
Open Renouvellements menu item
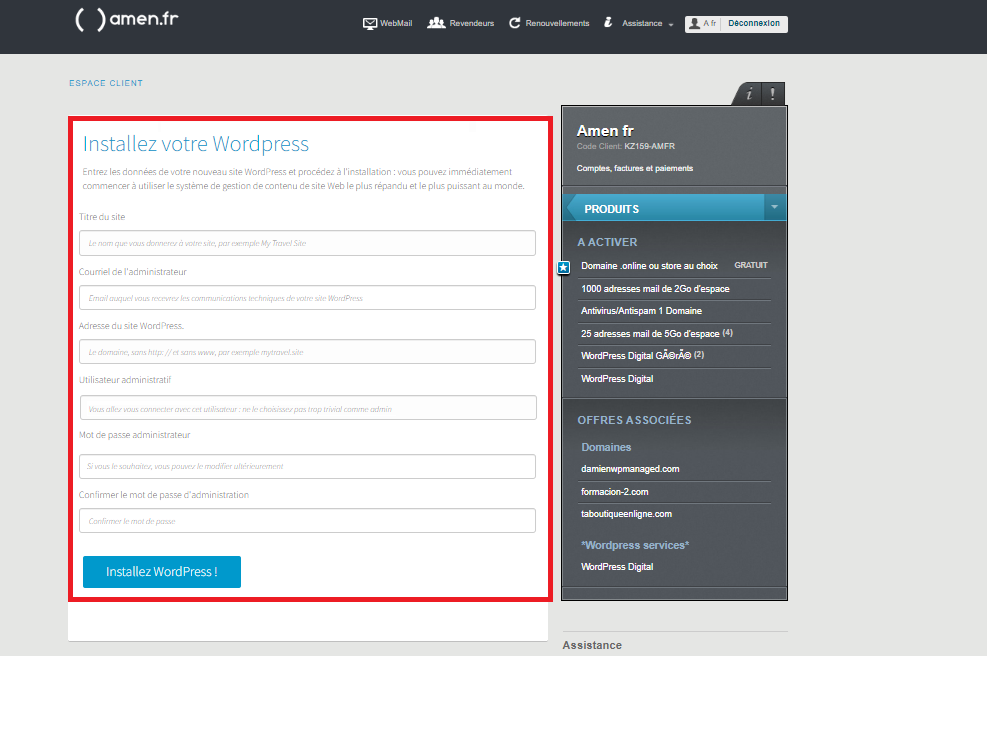pyautogui.click(x=557, y=23)
